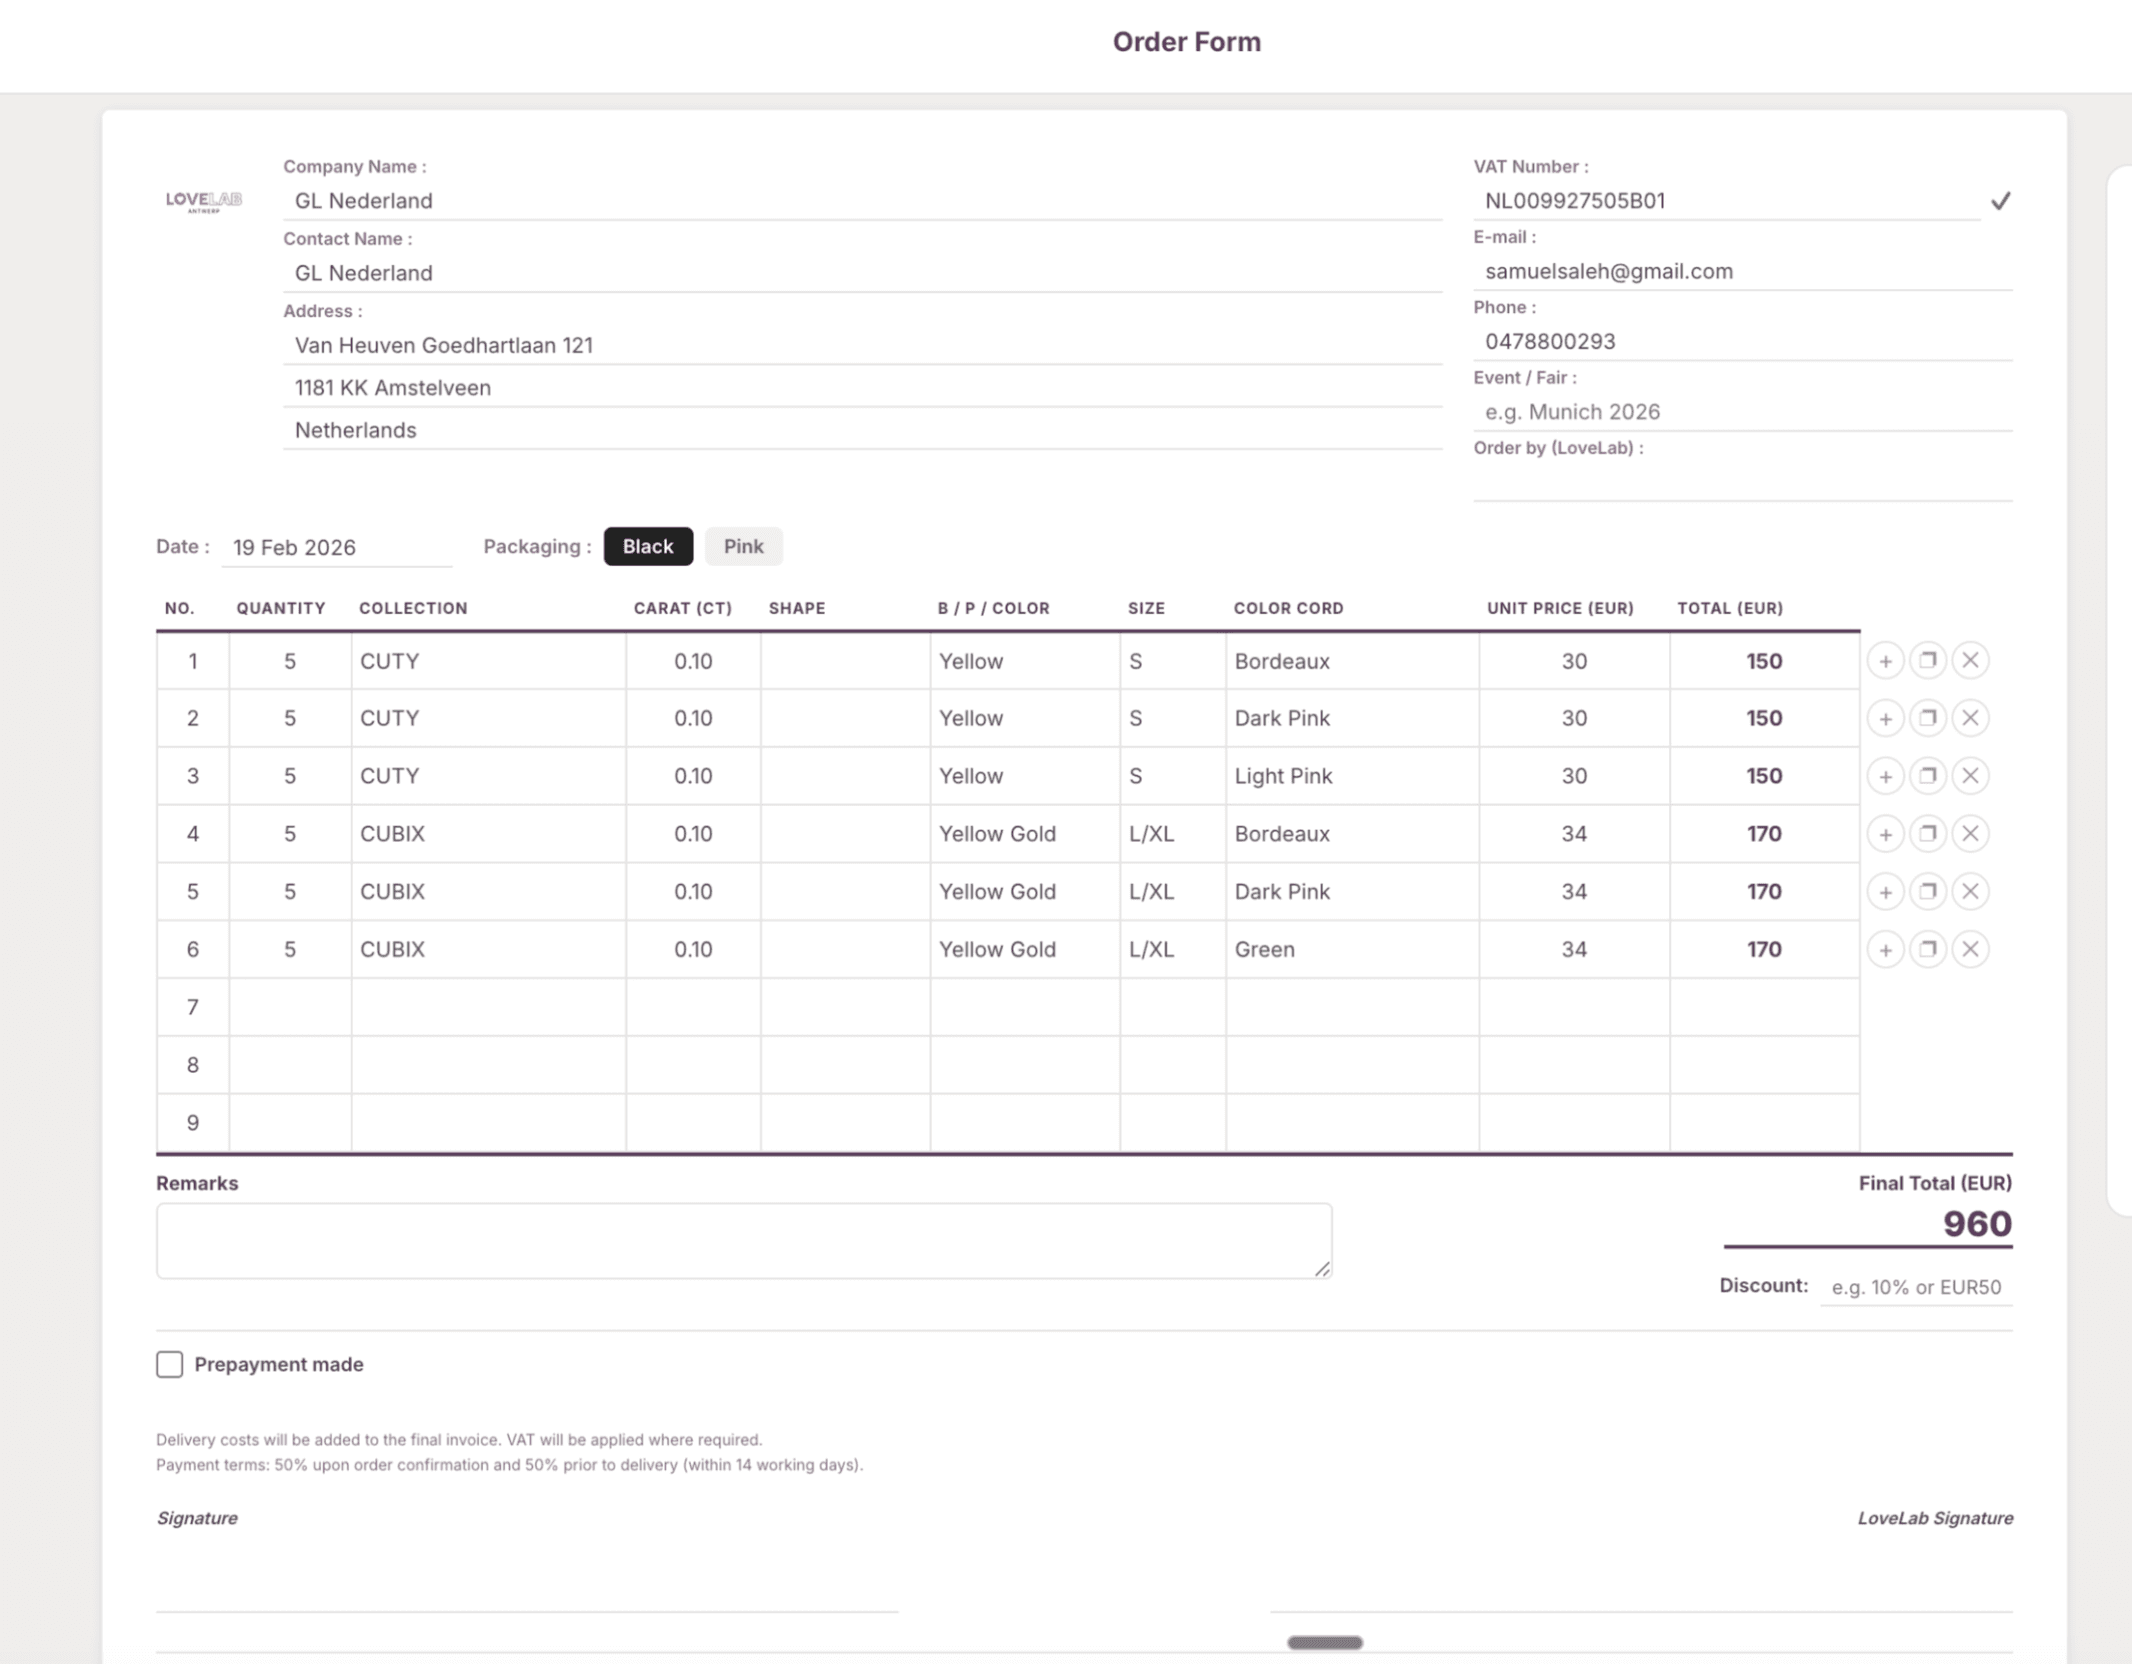The image size is (2132, 1664).
Task: Add a new row under the CUTY Bordeaux item
Action: point(1887,661)
